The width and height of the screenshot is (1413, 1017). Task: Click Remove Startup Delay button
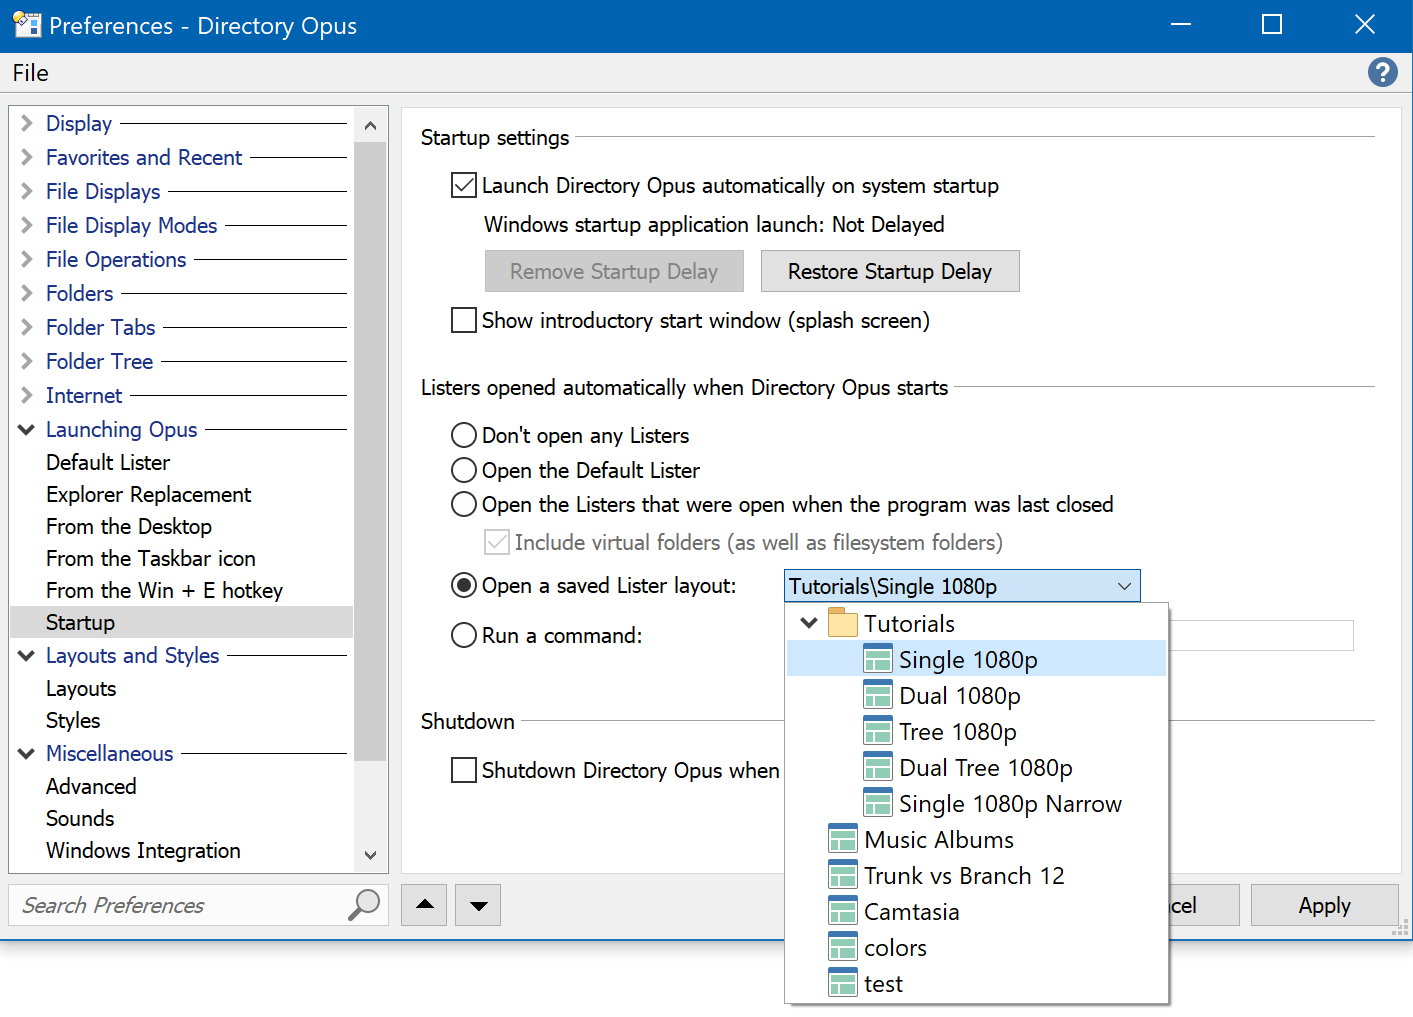coord(614,271)
